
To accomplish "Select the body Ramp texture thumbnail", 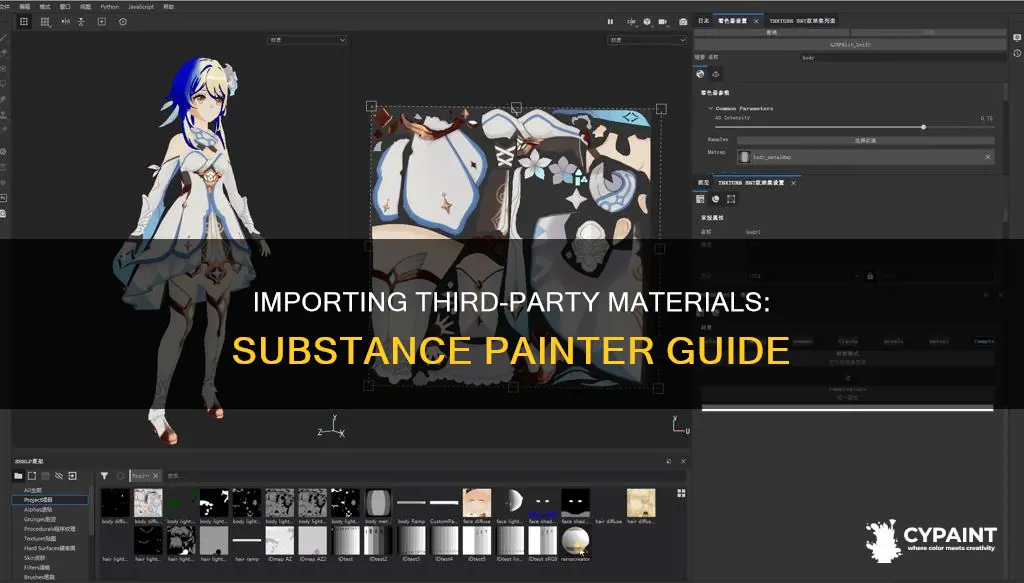I will click(411, 503).
